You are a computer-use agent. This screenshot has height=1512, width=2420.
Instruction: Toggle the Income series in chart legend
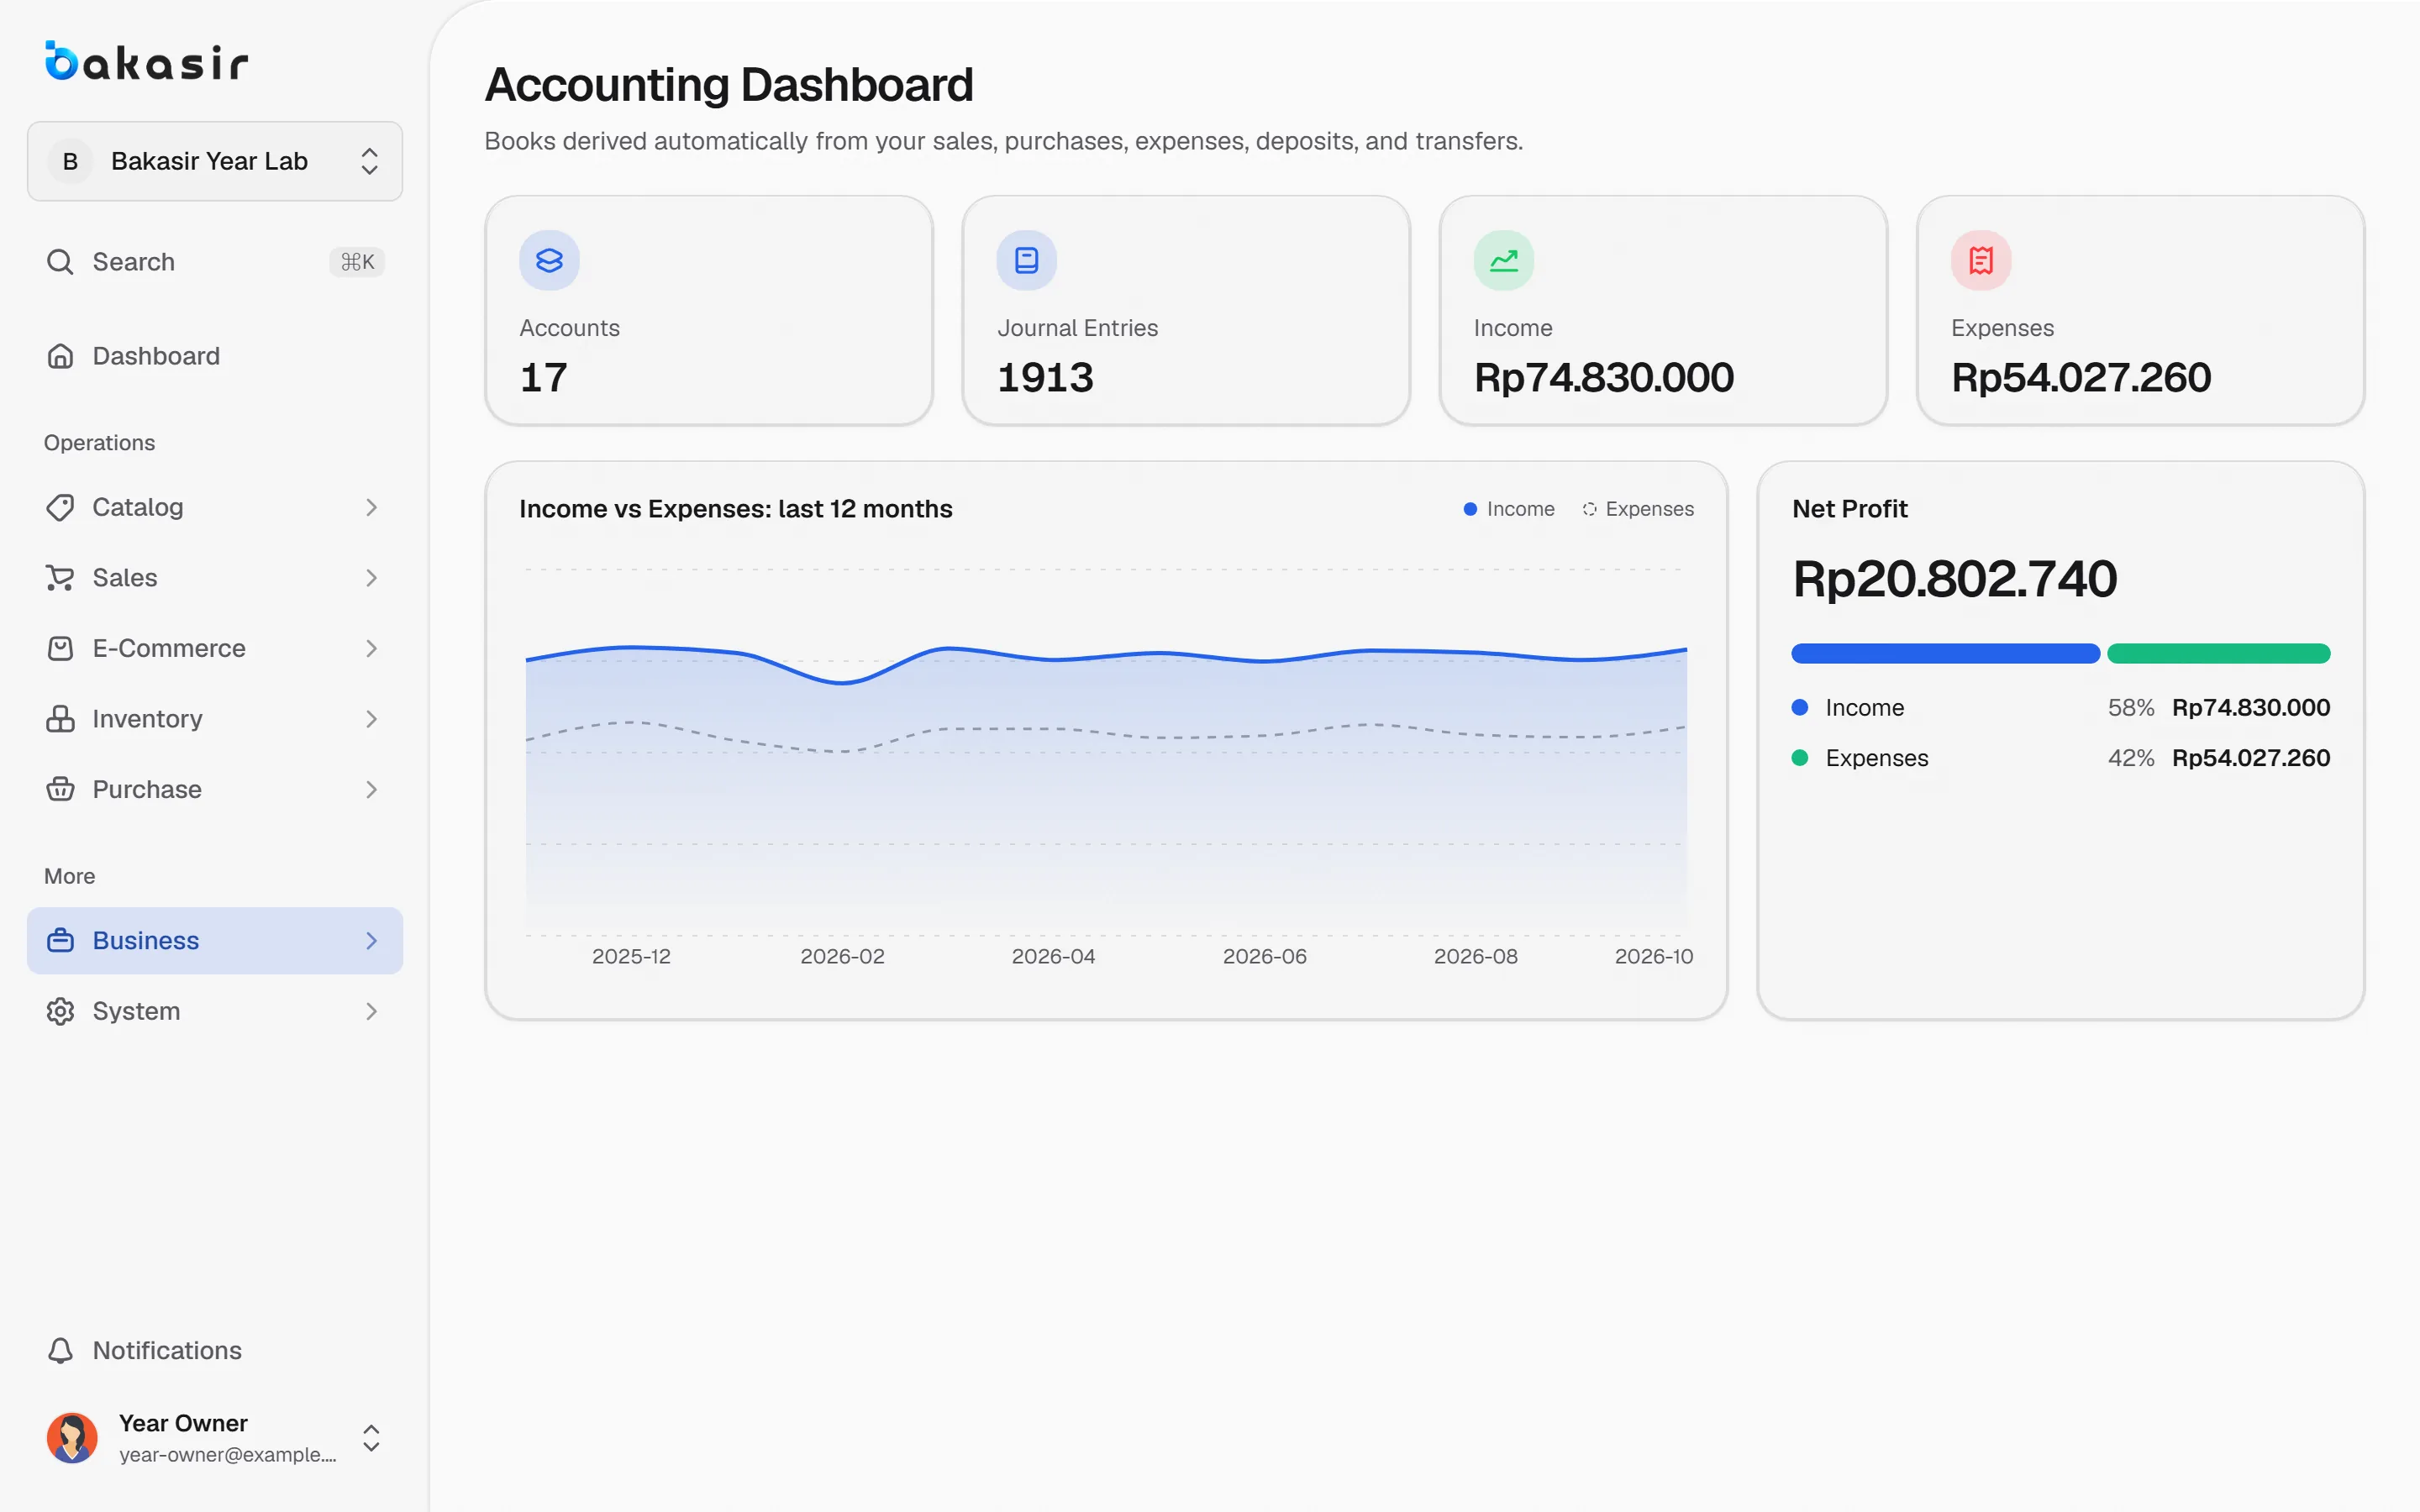pyautogui.click(x=1509, y=509)
